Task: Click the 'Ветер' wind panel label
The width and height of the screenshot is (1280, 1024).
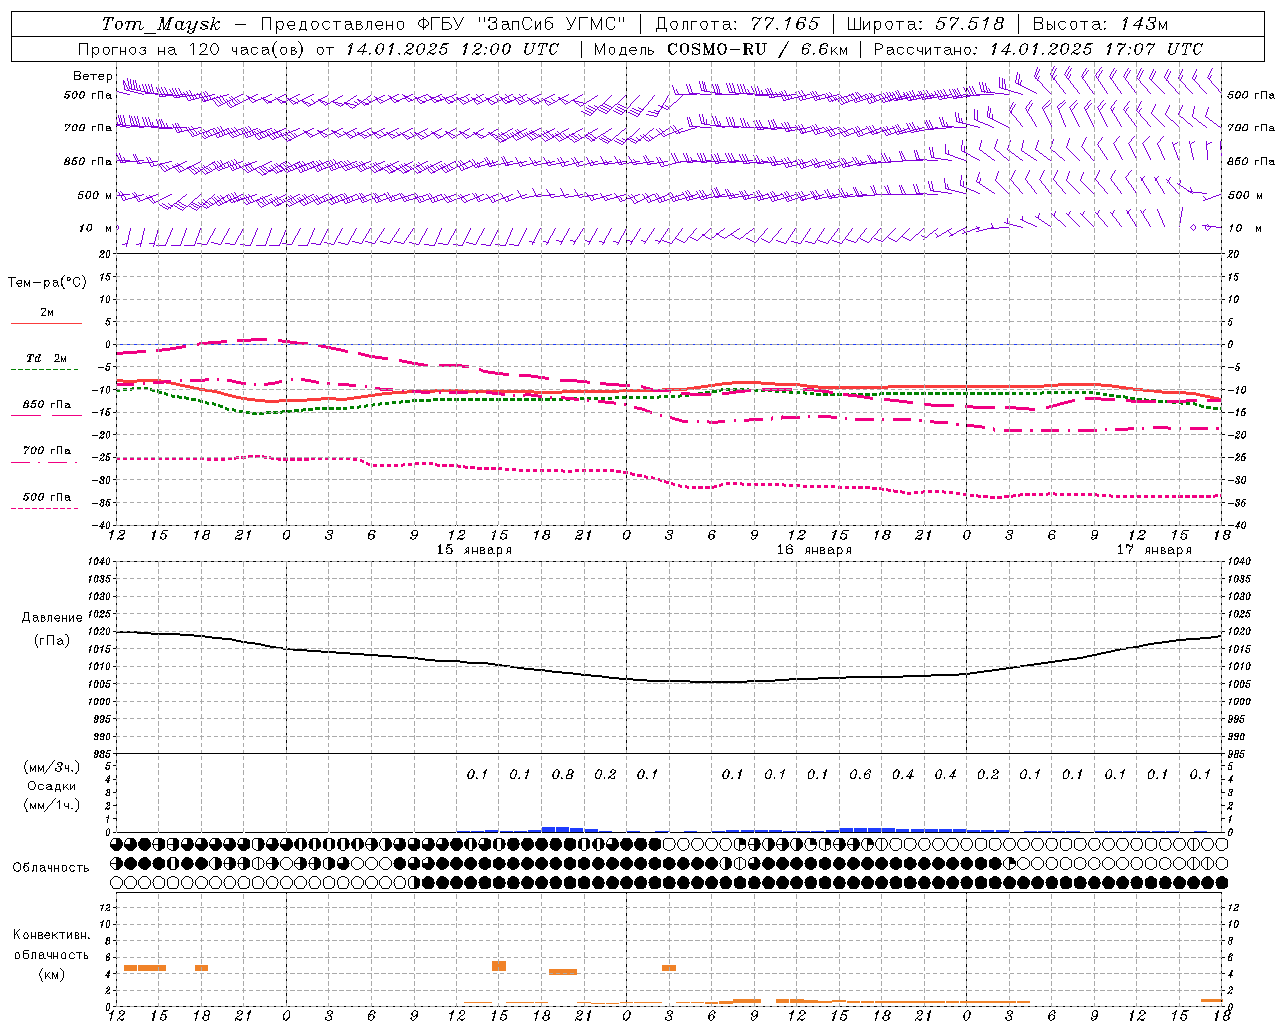Action: [x=92, y=76]
